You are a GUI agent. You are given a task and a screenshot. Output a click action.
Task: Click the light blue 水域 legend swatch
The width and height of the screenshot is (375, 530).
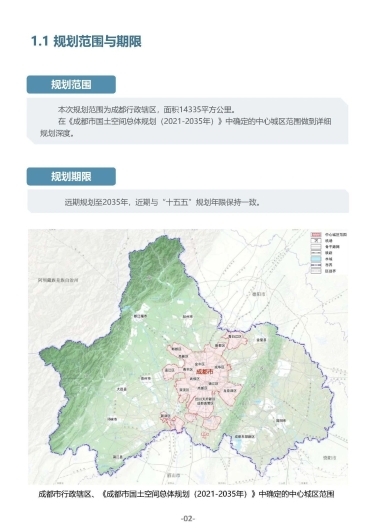[x=316, y=259]
